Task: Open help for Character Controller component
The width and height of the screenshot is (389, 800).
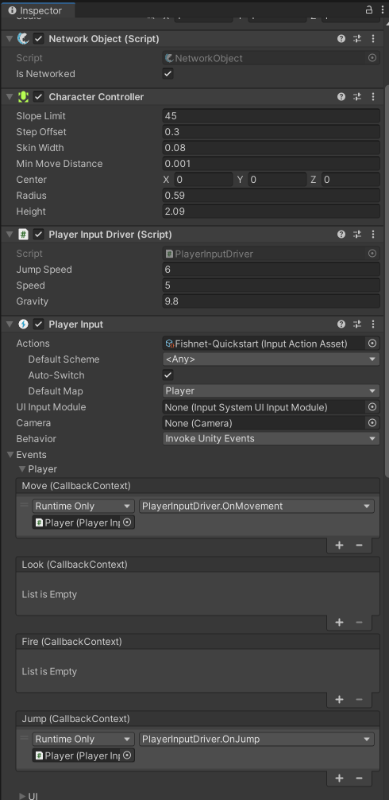Action: [x=341, y=97]
